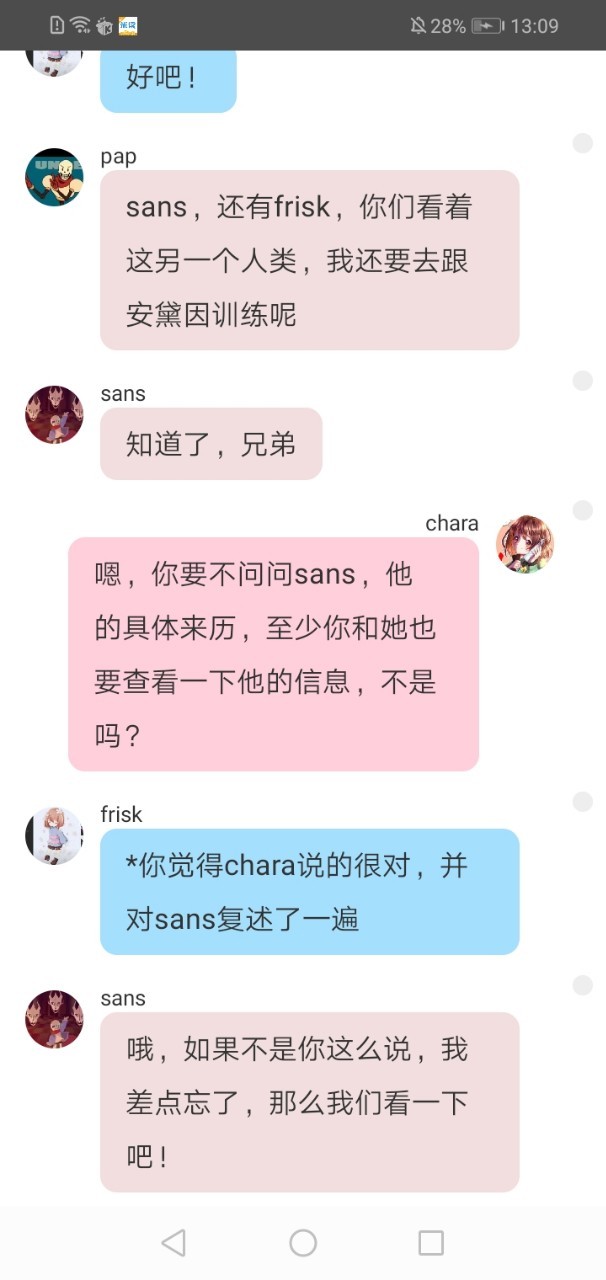Tap the Wi-Fi status icon

pos(81,25)
